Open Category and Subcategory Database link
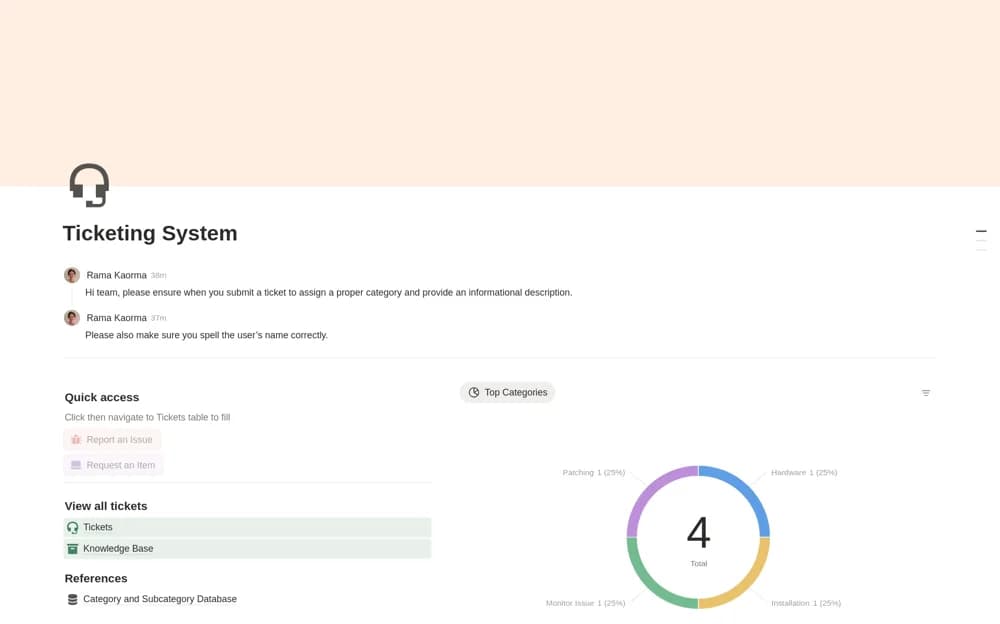The height and width of the screenshot is (624, 1000). (159, 599)
